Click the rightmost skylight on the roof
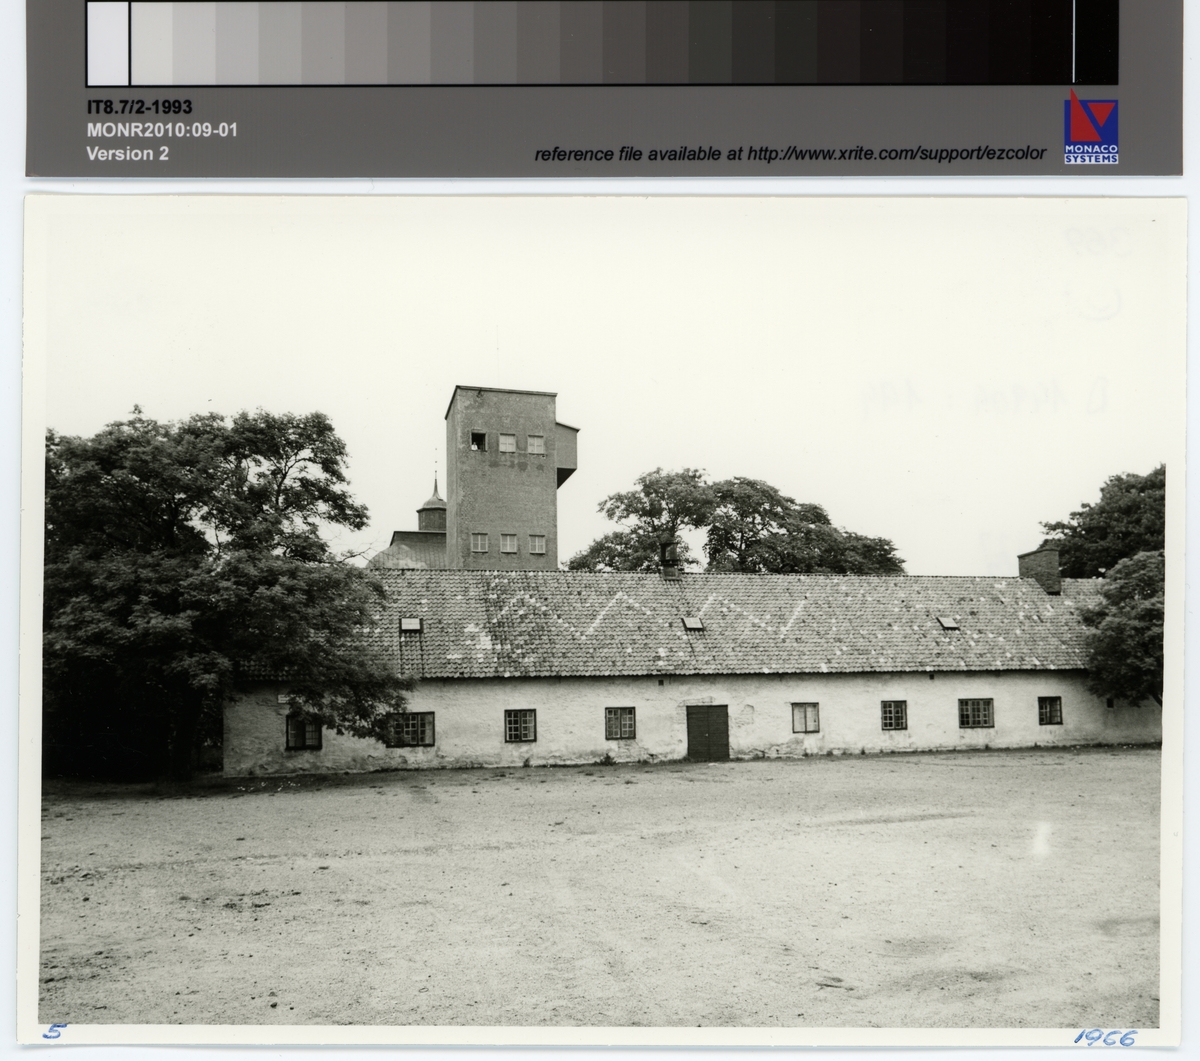Screen dimensions: 1200x1061 click(x=948, y=623)
